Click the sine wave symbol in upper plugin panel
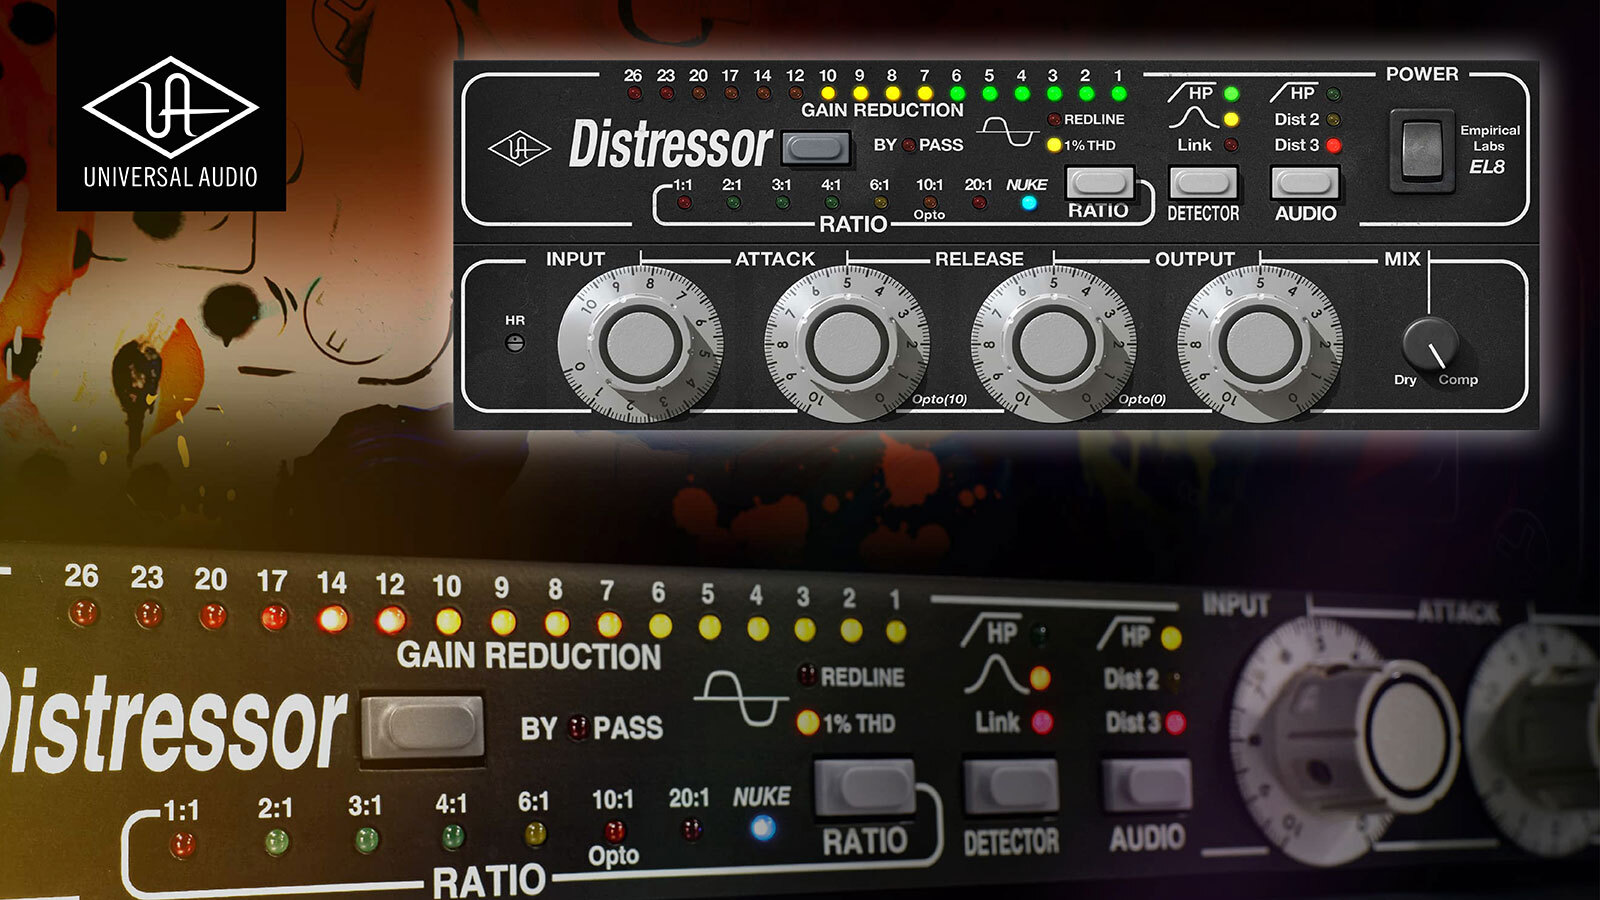The height and width of the screenshot is (900, 1600). point(1006,132)
